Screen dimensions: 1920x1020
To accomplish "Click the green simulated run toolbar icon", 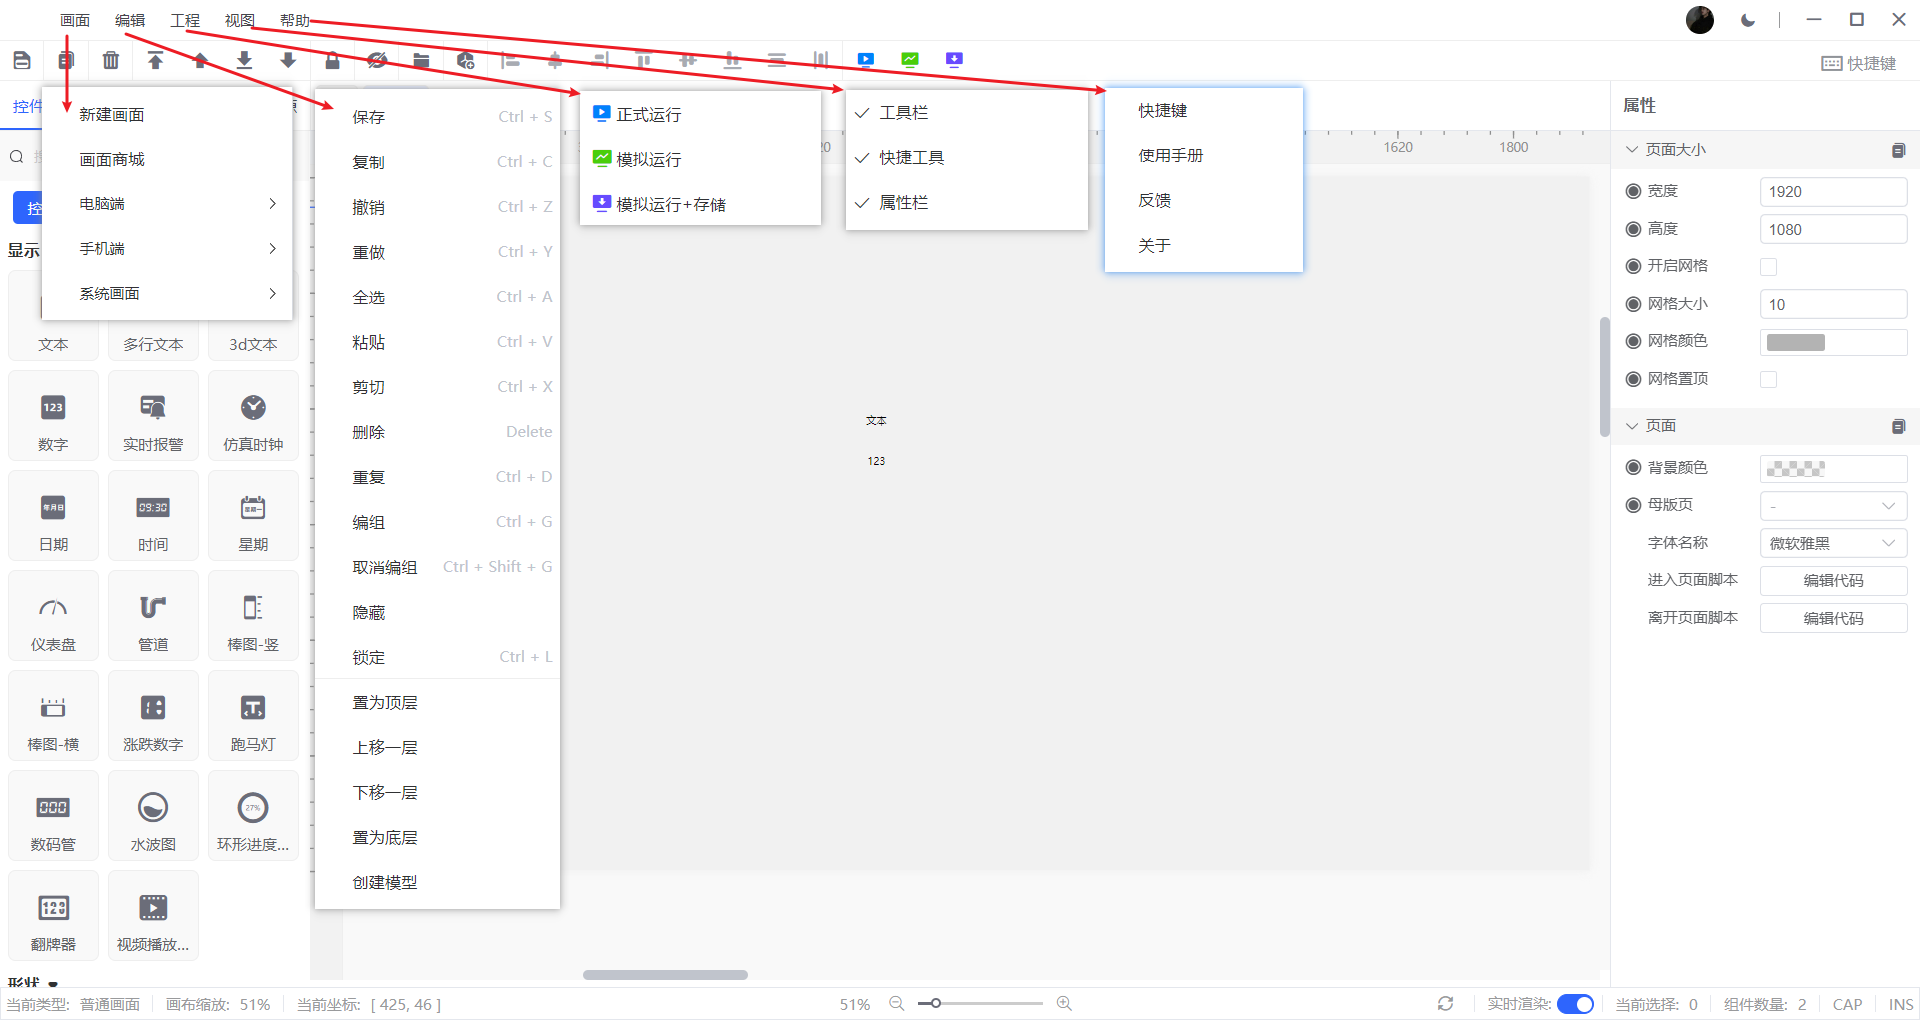I will (x=910, y=60).
